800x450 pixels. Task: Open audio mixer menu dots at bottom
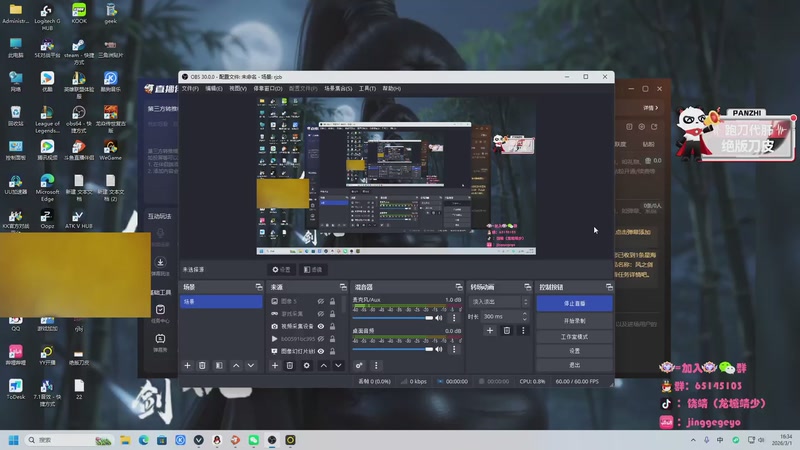(376, 365)
